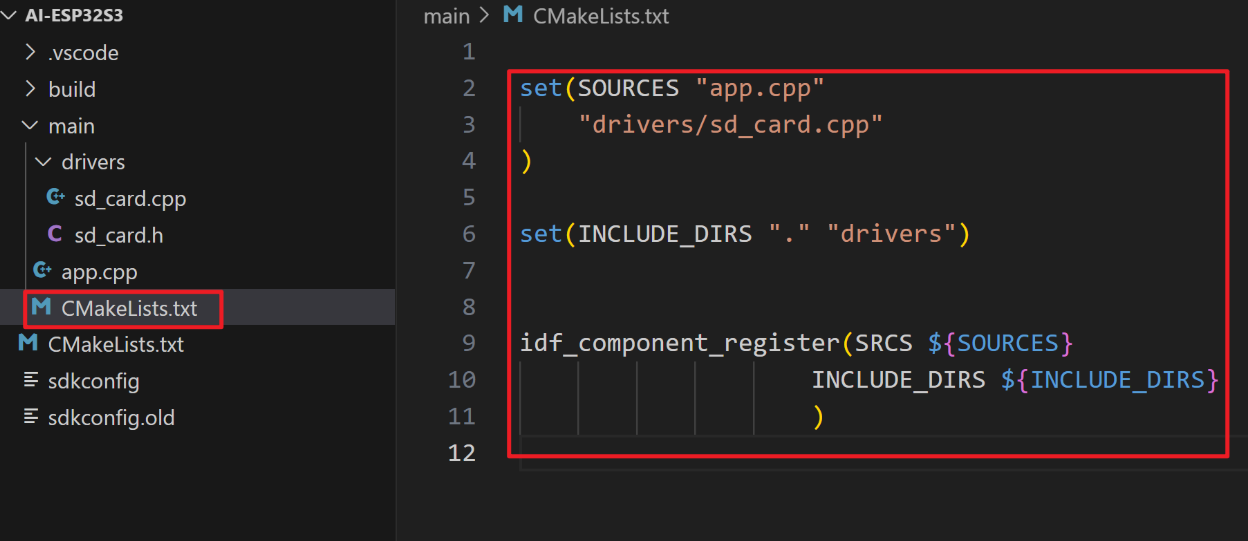Open the .vscode folder
This screenshot has width=1248, height=541.
click(83, 53)
